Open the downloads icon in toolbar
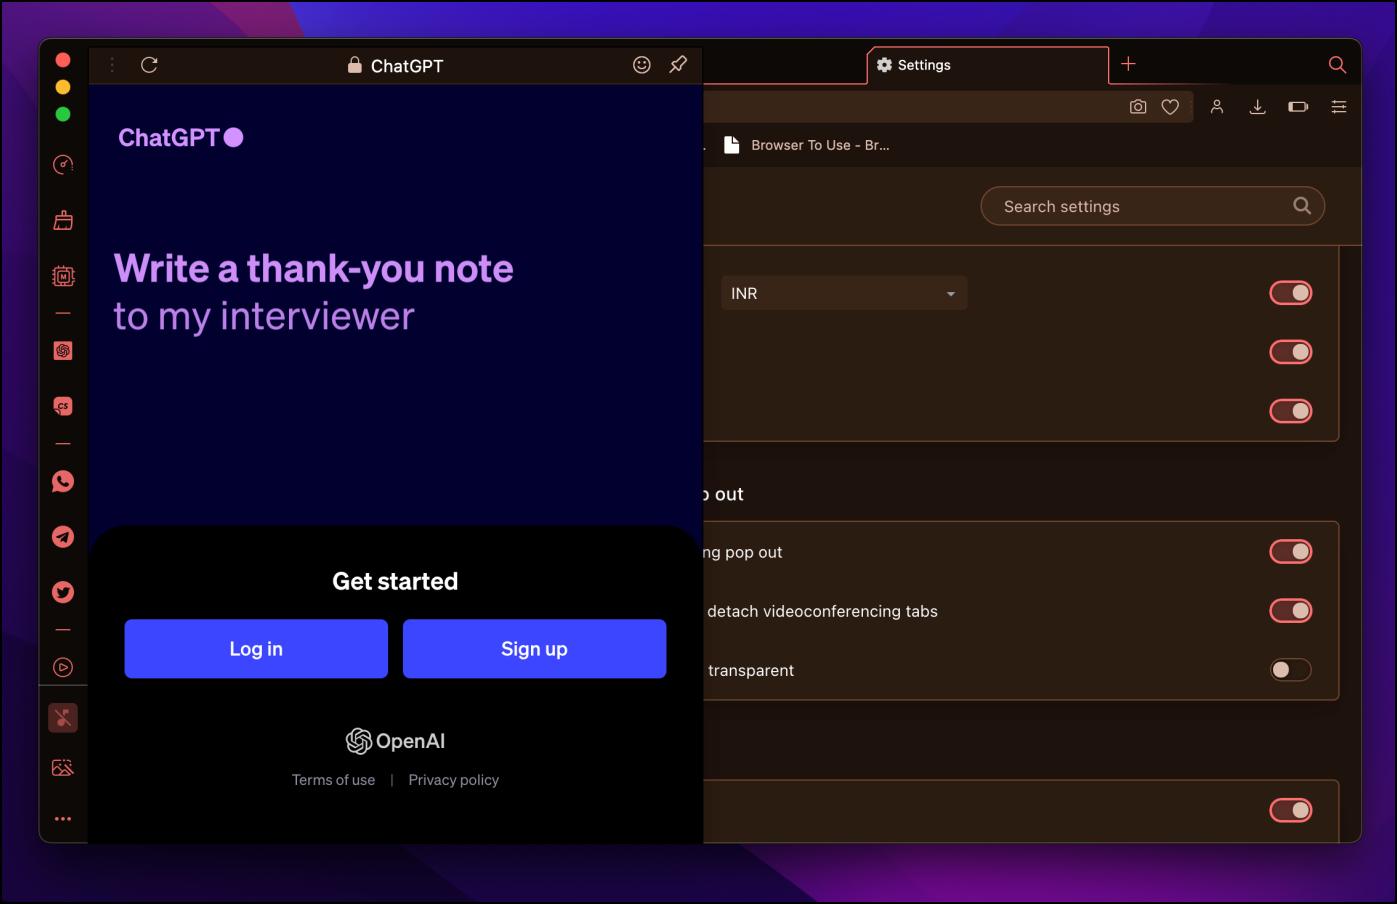1397x904 pixels. [1258, 107]
